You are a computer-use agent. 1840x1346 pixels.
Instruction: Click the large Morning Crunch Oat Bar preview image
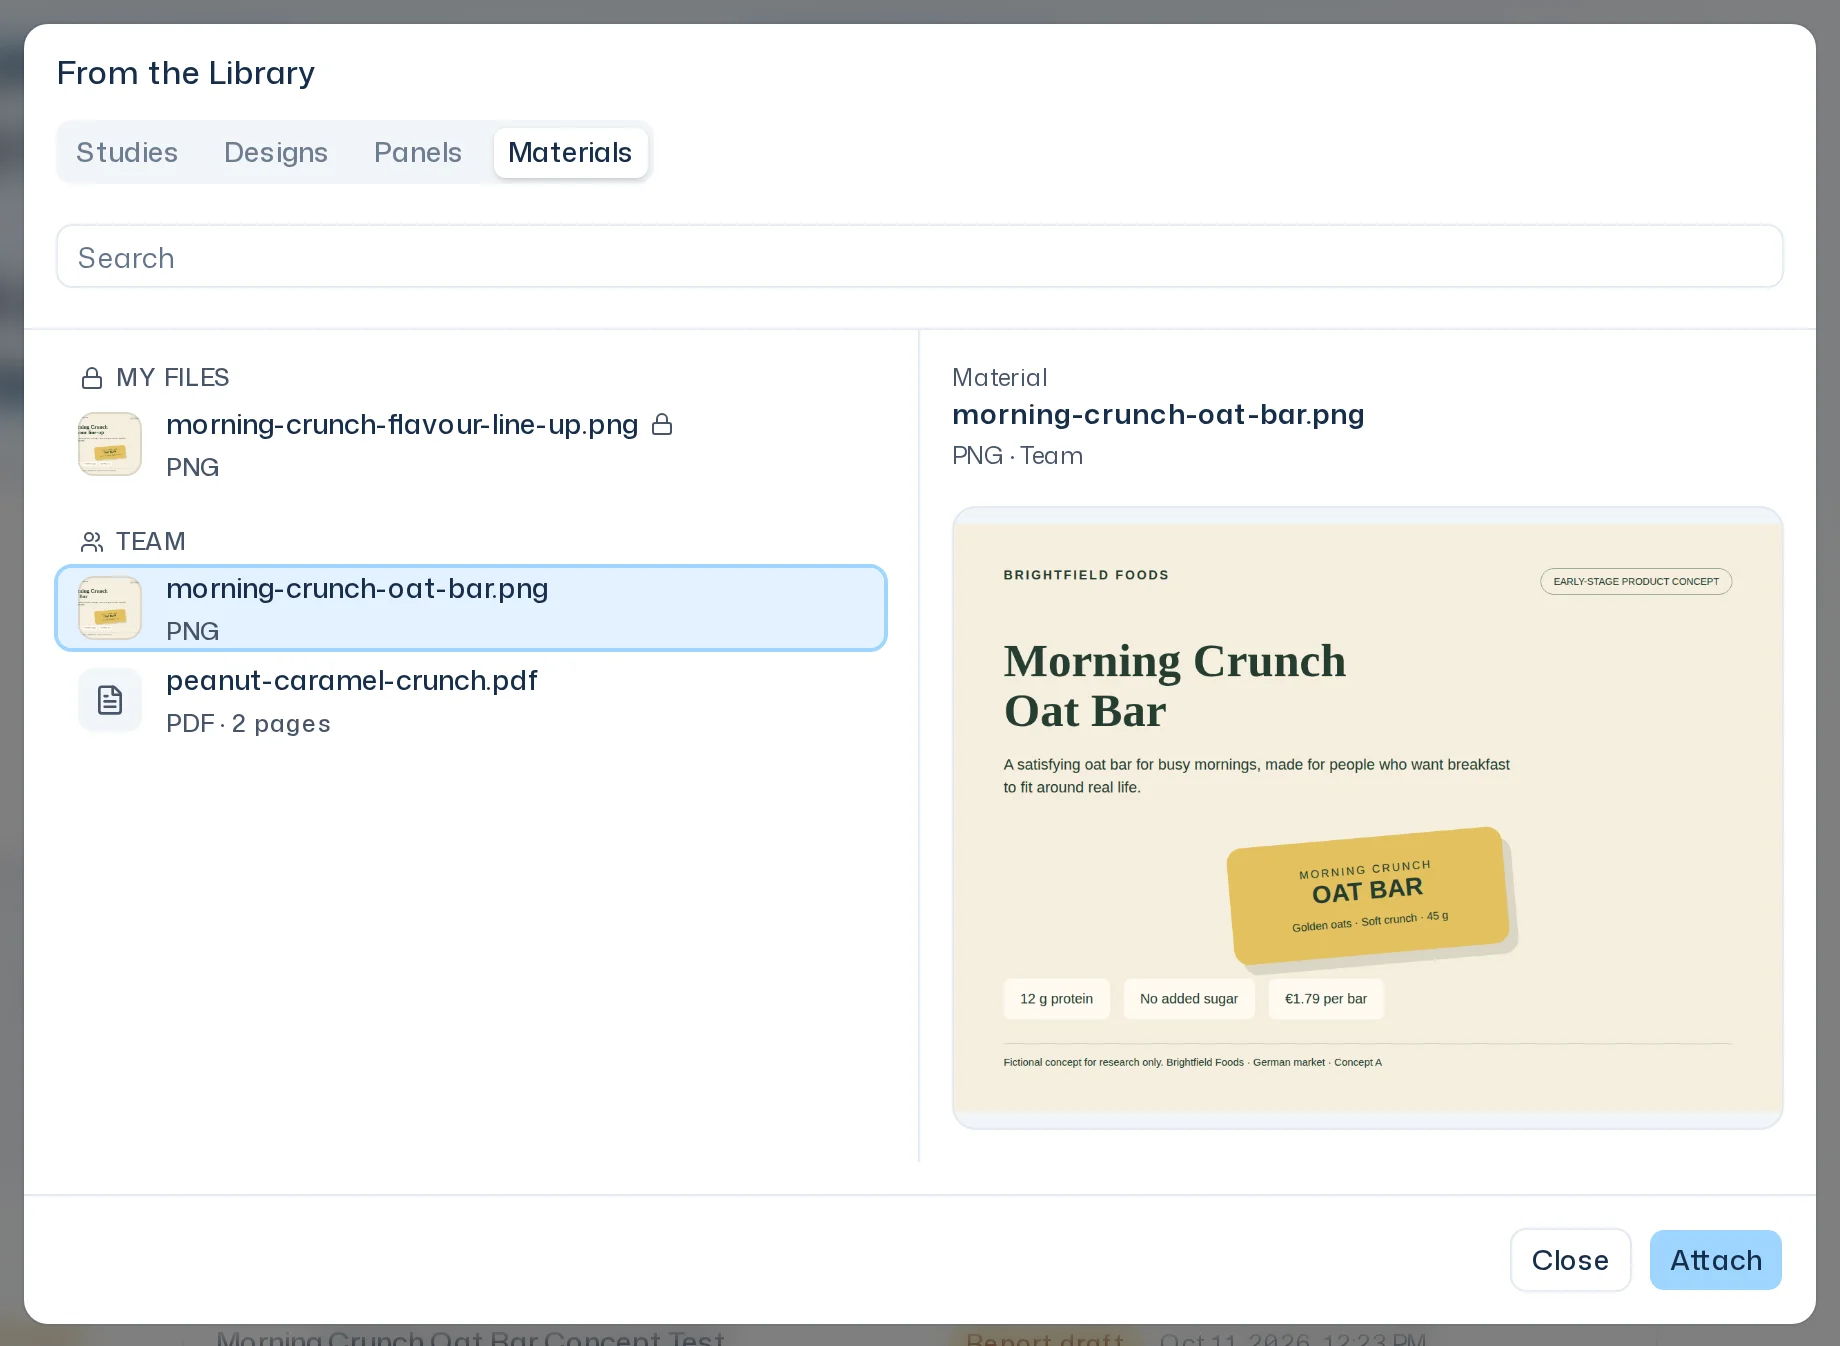coord(1367,818)
